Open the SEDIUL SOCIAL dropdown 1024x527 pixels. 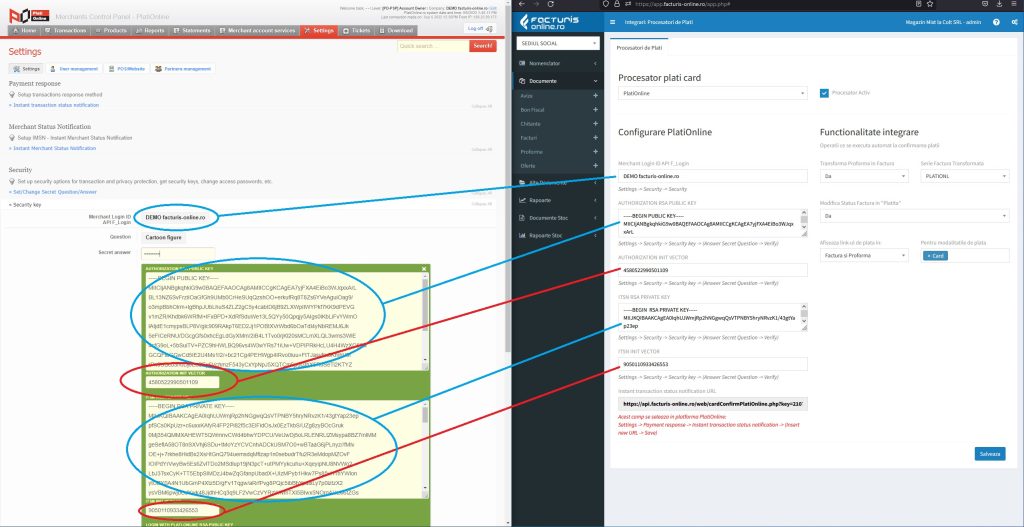point(558,43)
